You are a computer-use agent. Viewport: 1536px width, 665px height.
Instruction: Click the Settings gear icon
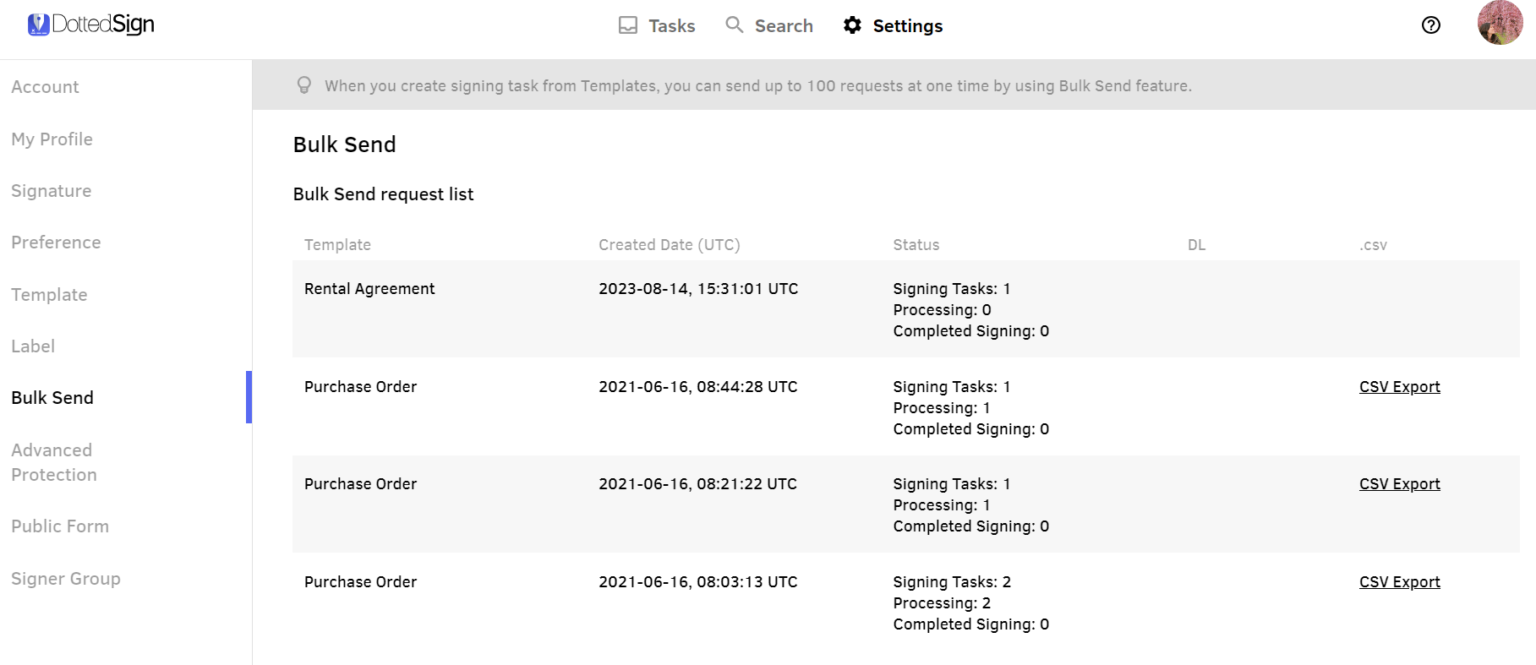coord(852,26)
